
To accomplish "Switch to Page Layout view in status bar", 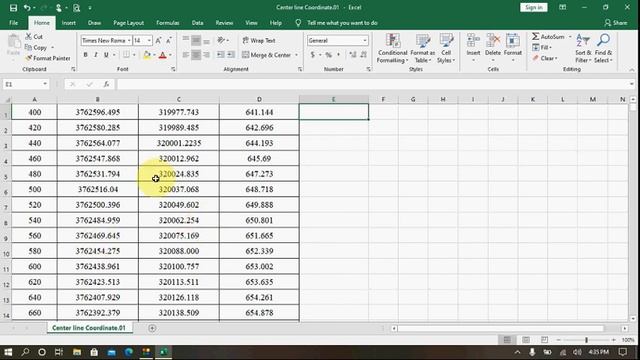I will [x=526, y=340].
